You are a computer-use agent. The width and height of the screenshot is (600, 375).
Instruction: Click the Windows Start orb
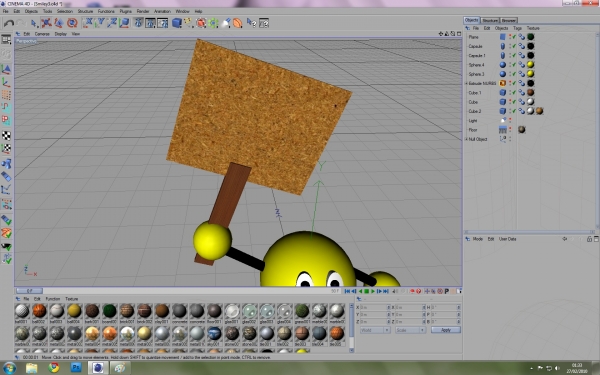8,368
